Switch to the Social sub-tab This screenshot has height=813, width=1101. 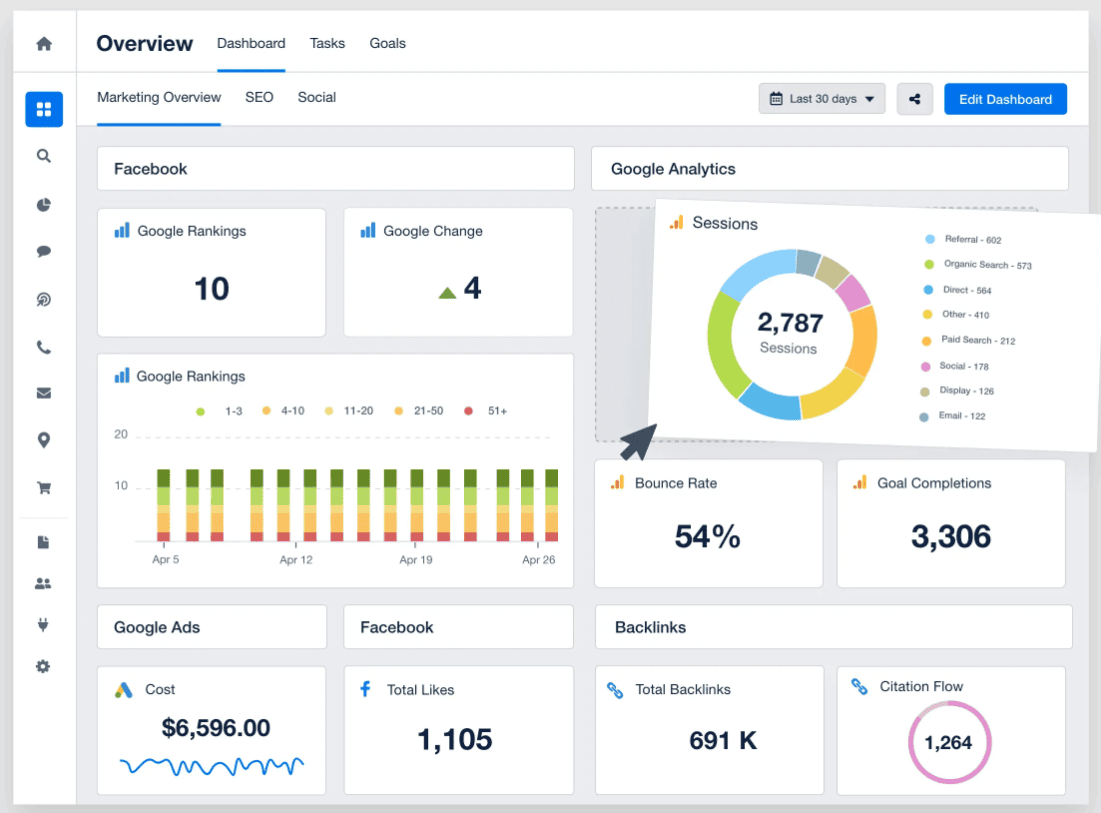(317, 97)
